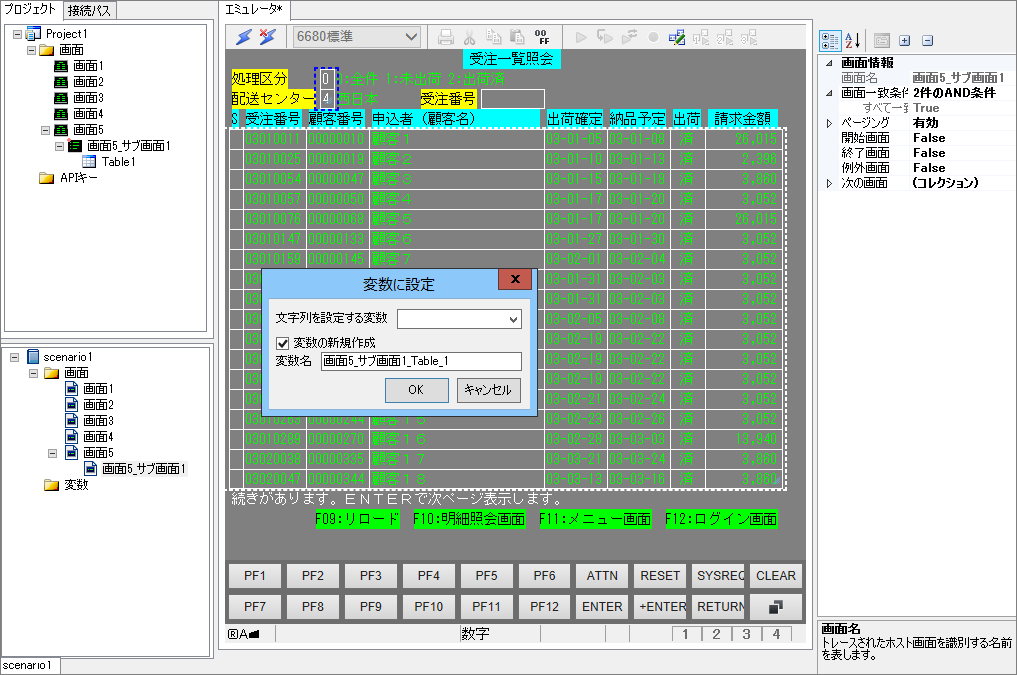This screenshot has width=1017, height=675.
Task: Click the CLEAR key button
Action: 776,576
